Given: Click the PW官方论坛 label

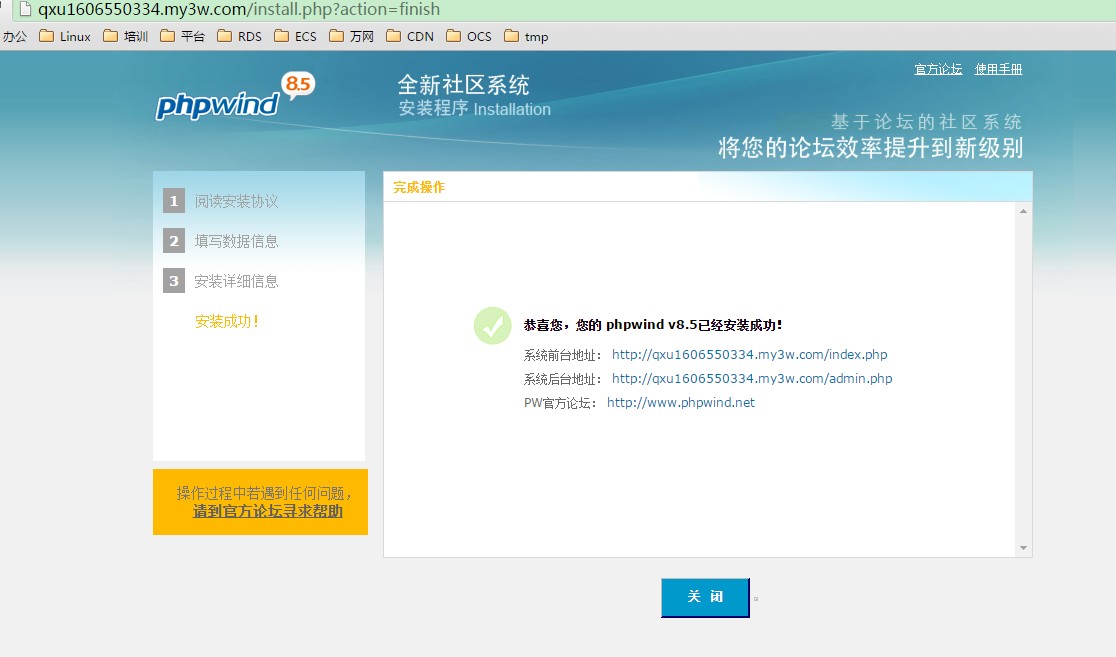Looking at the screenshot, I should [559, 404].
